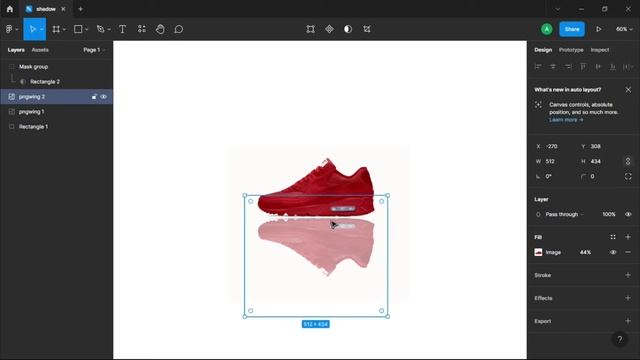This screenshot has height=360, width=640.
Task: Click the X position field
Action: [x=552, y=146]
